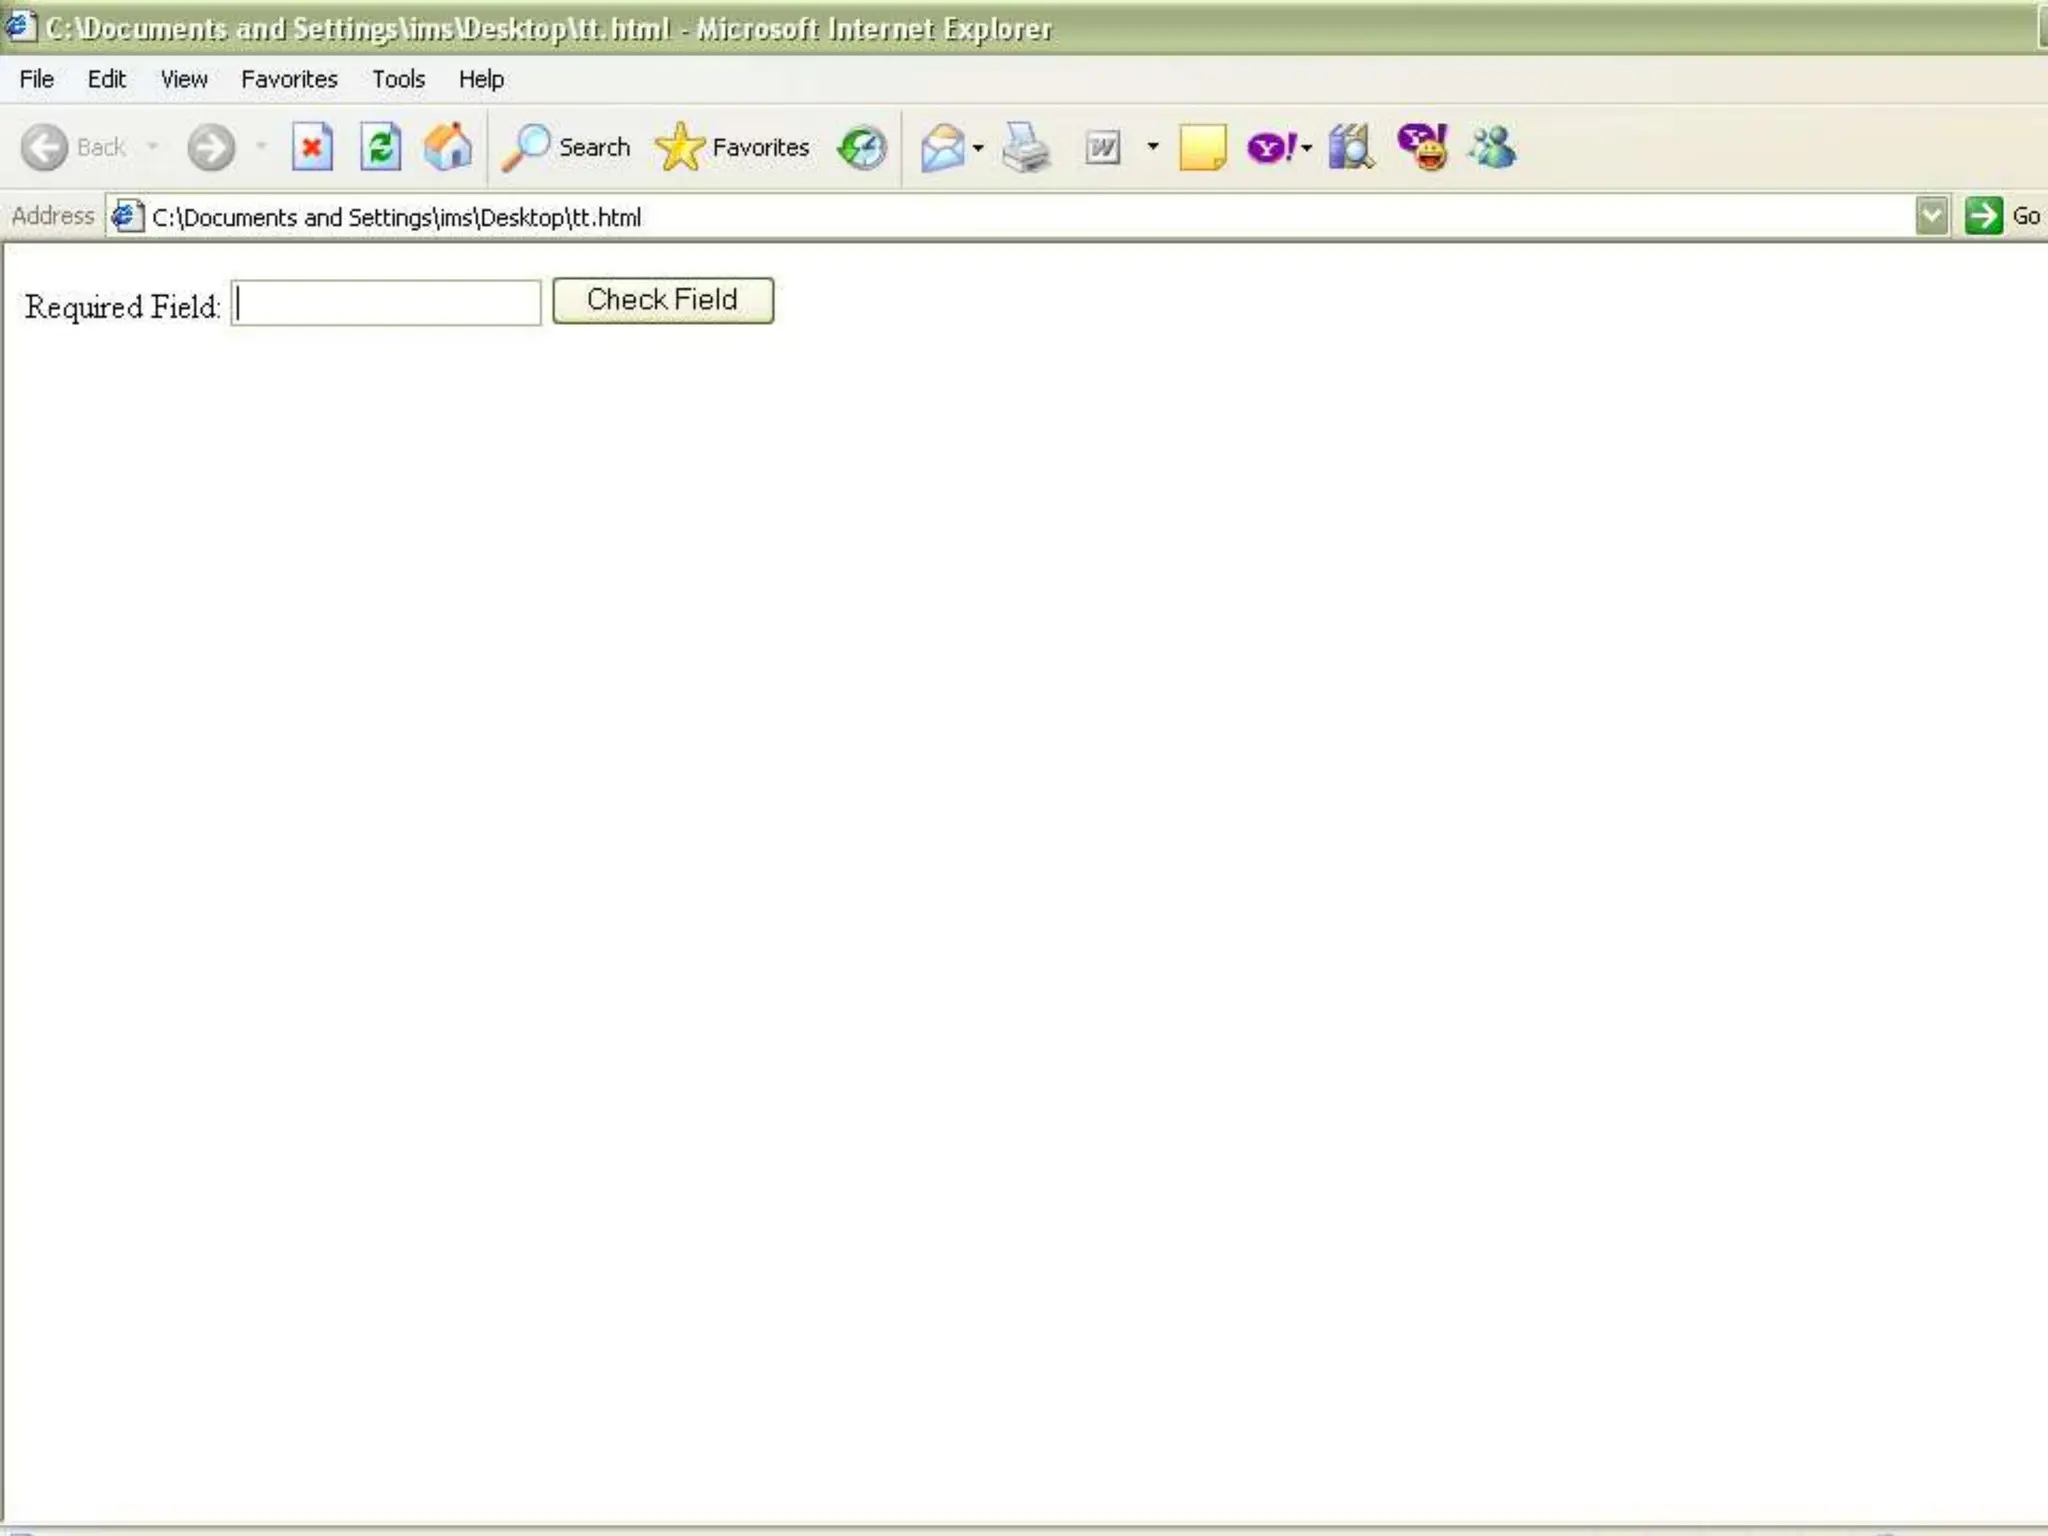Open the Address bar dropdown list
The width and height of the screenshot is (2048, 1536).
(x=1932, y=216)
